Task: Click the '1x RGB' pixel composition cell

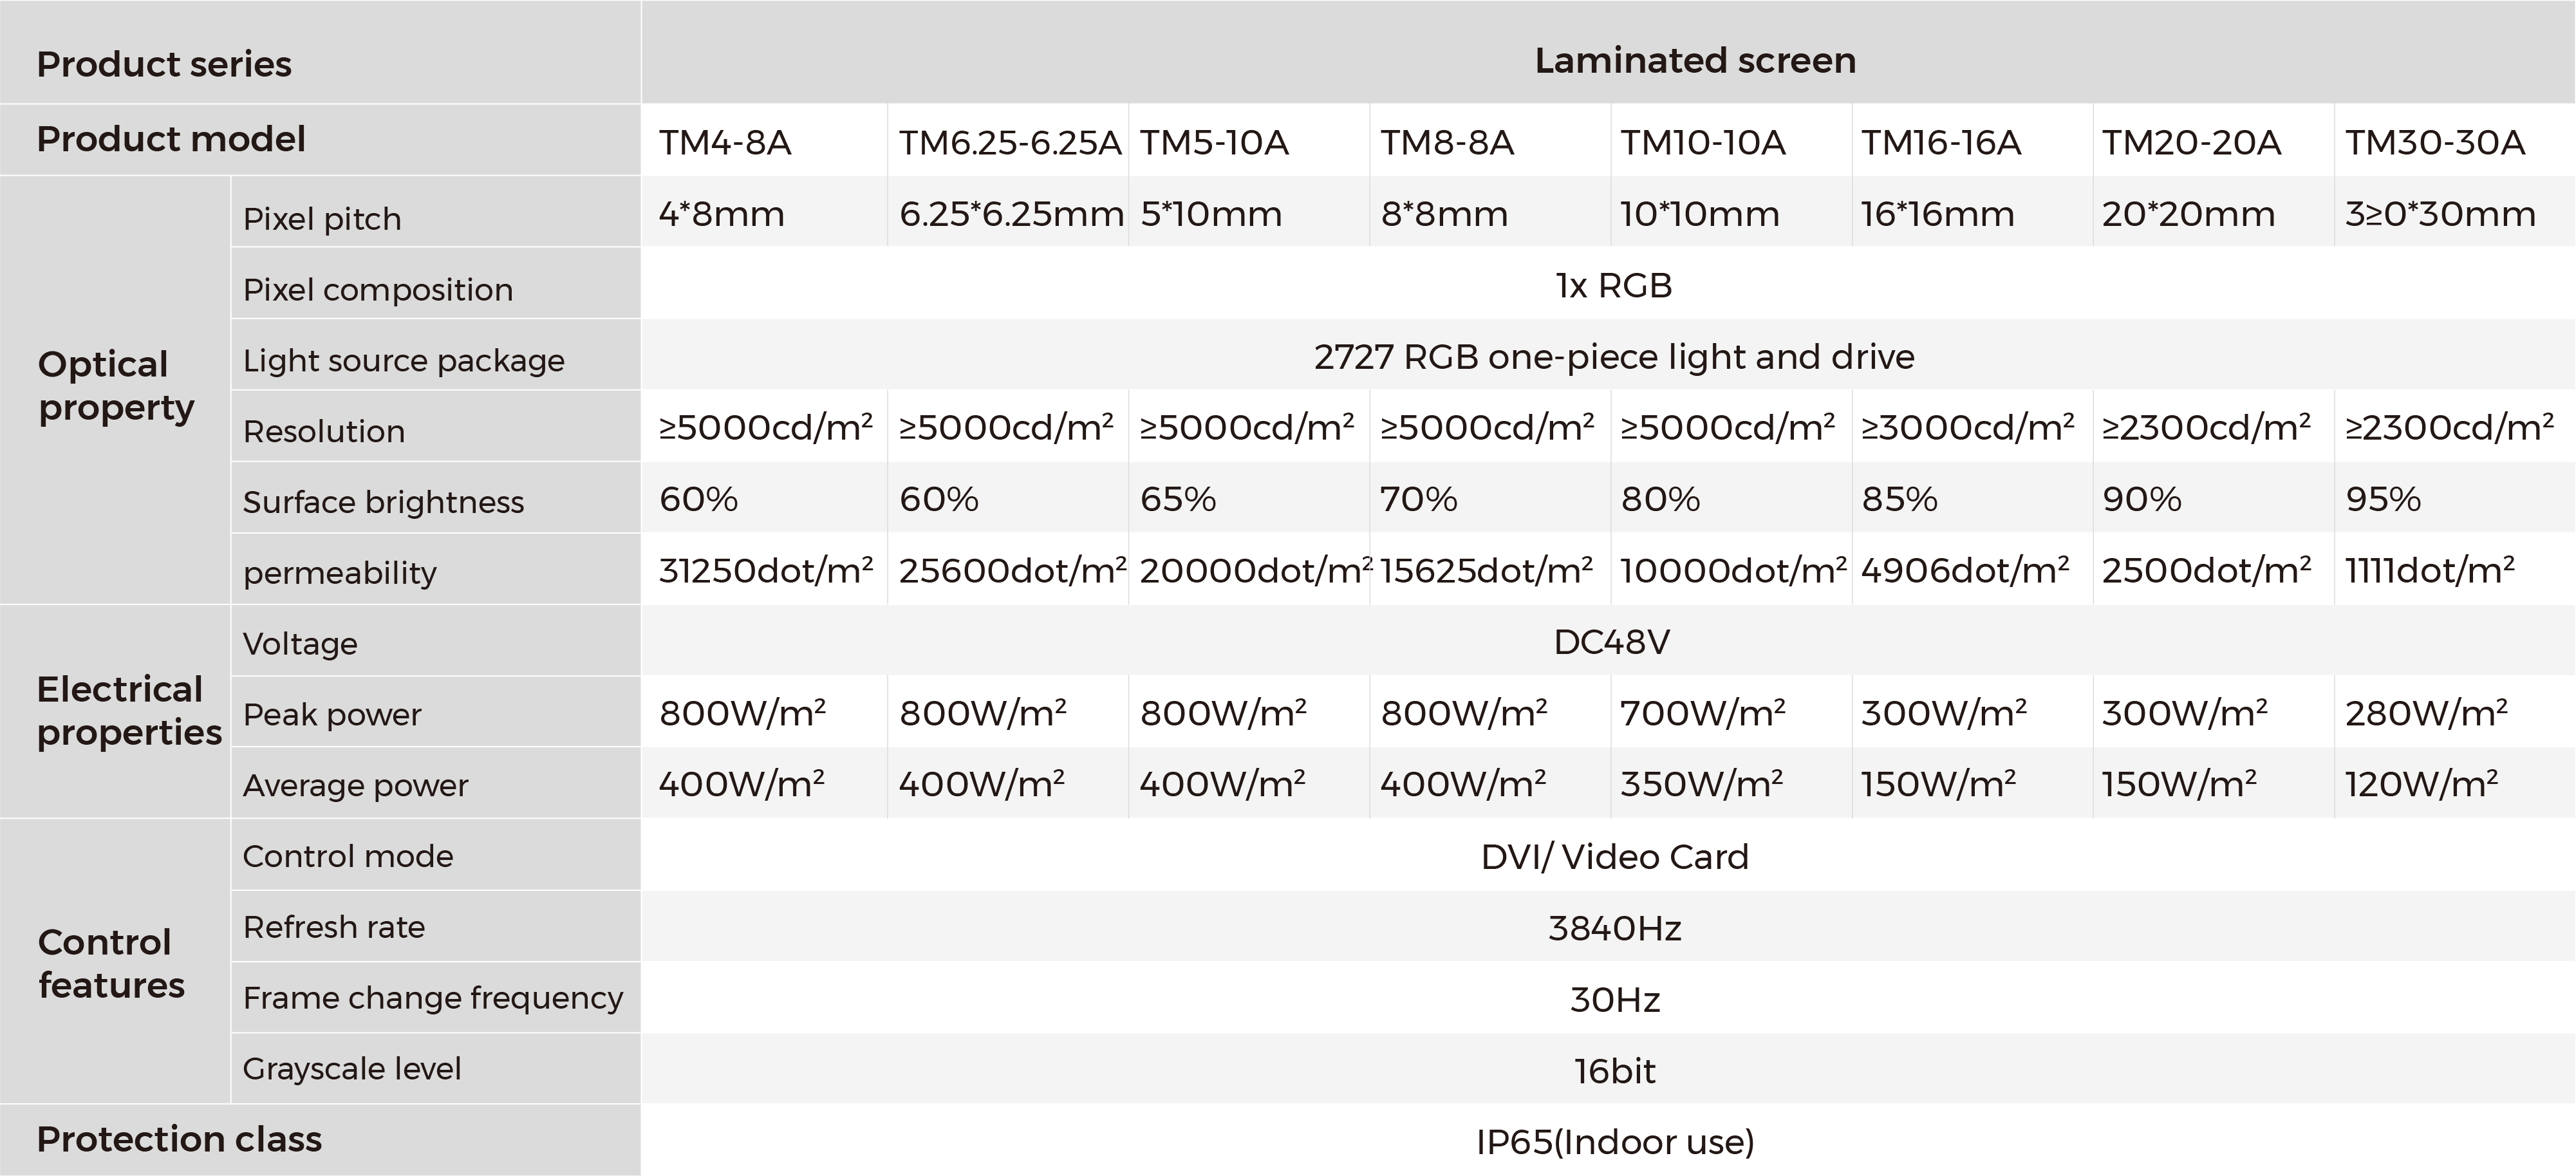Action: pyautogui.click(x=1608, y=284)
